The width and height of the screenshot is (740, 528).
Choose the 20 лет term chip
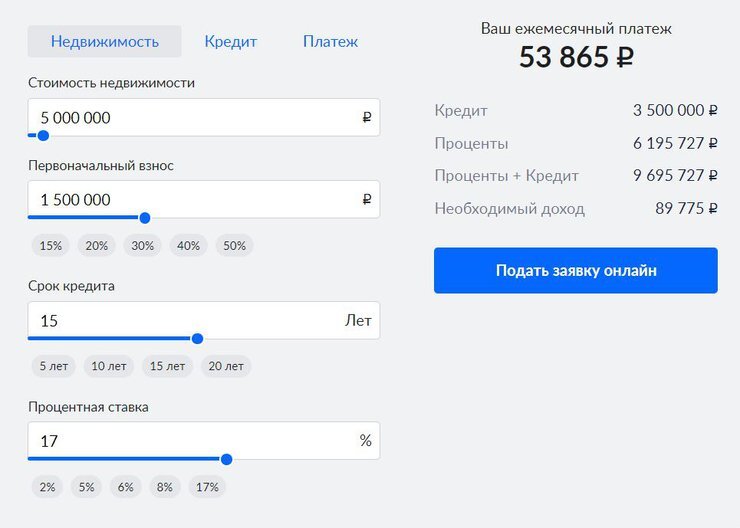[x=226, y=366]
